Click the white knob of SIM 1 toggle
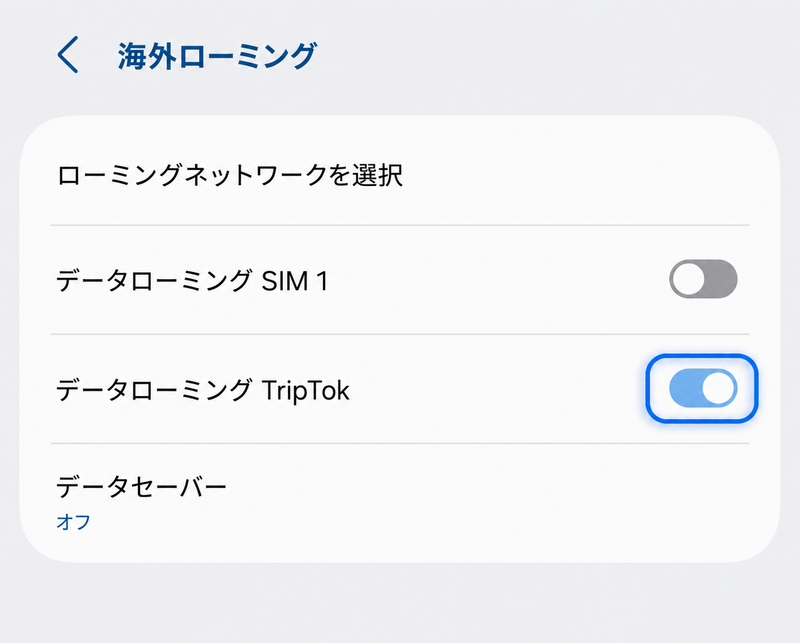 pos(688,279)
